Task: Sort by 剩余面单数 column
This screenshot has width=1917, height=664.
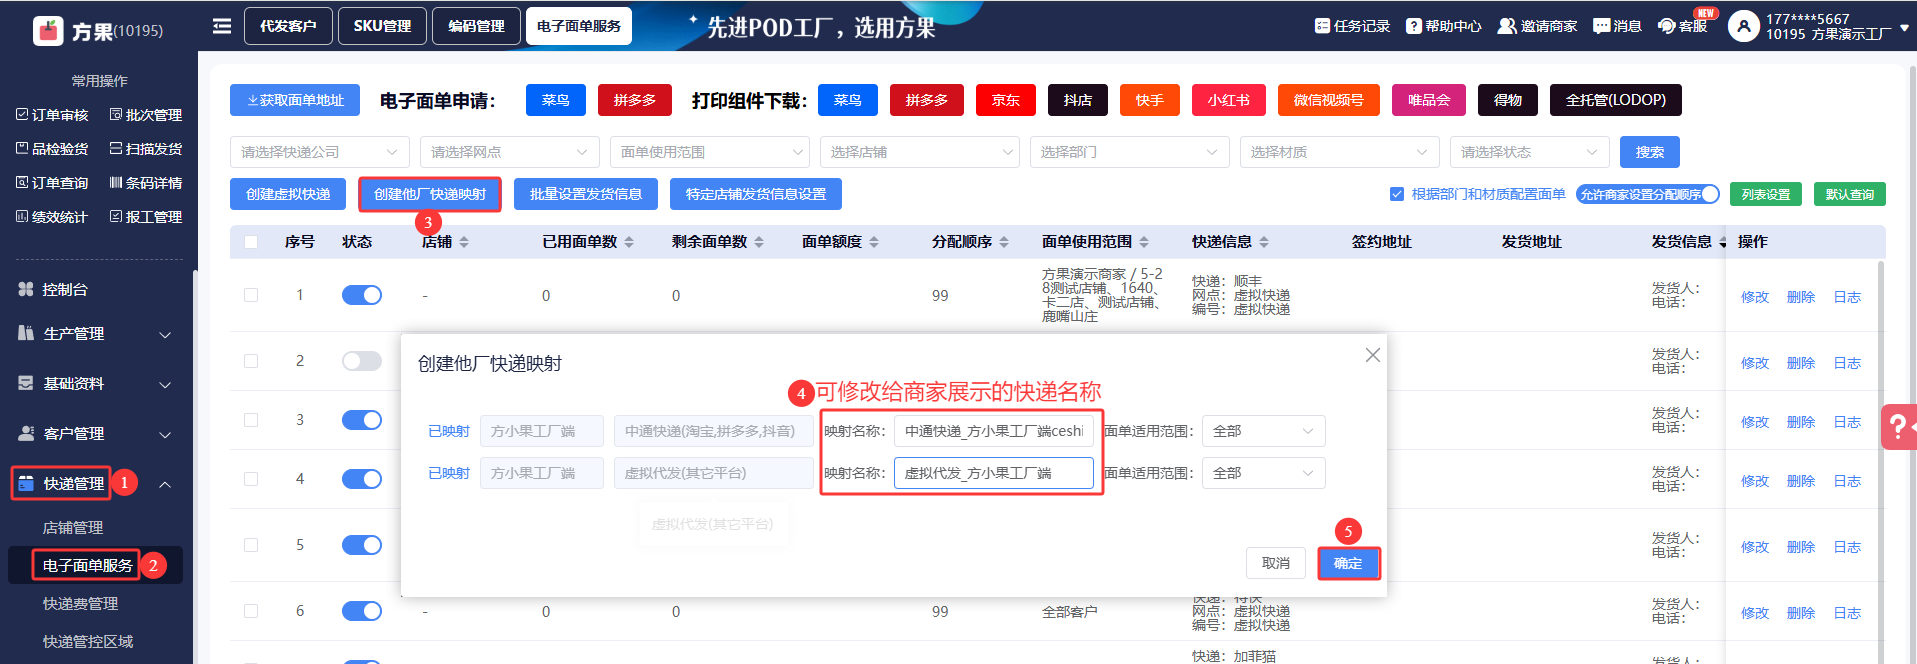Action: point(759,242)
